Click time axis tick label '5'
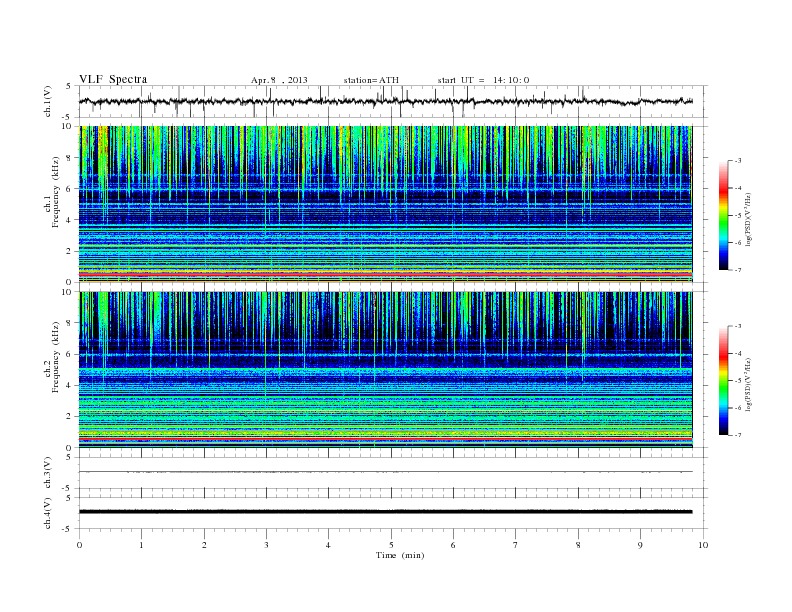This screenshot has width=792, height=612. click(x=391, y=545)
